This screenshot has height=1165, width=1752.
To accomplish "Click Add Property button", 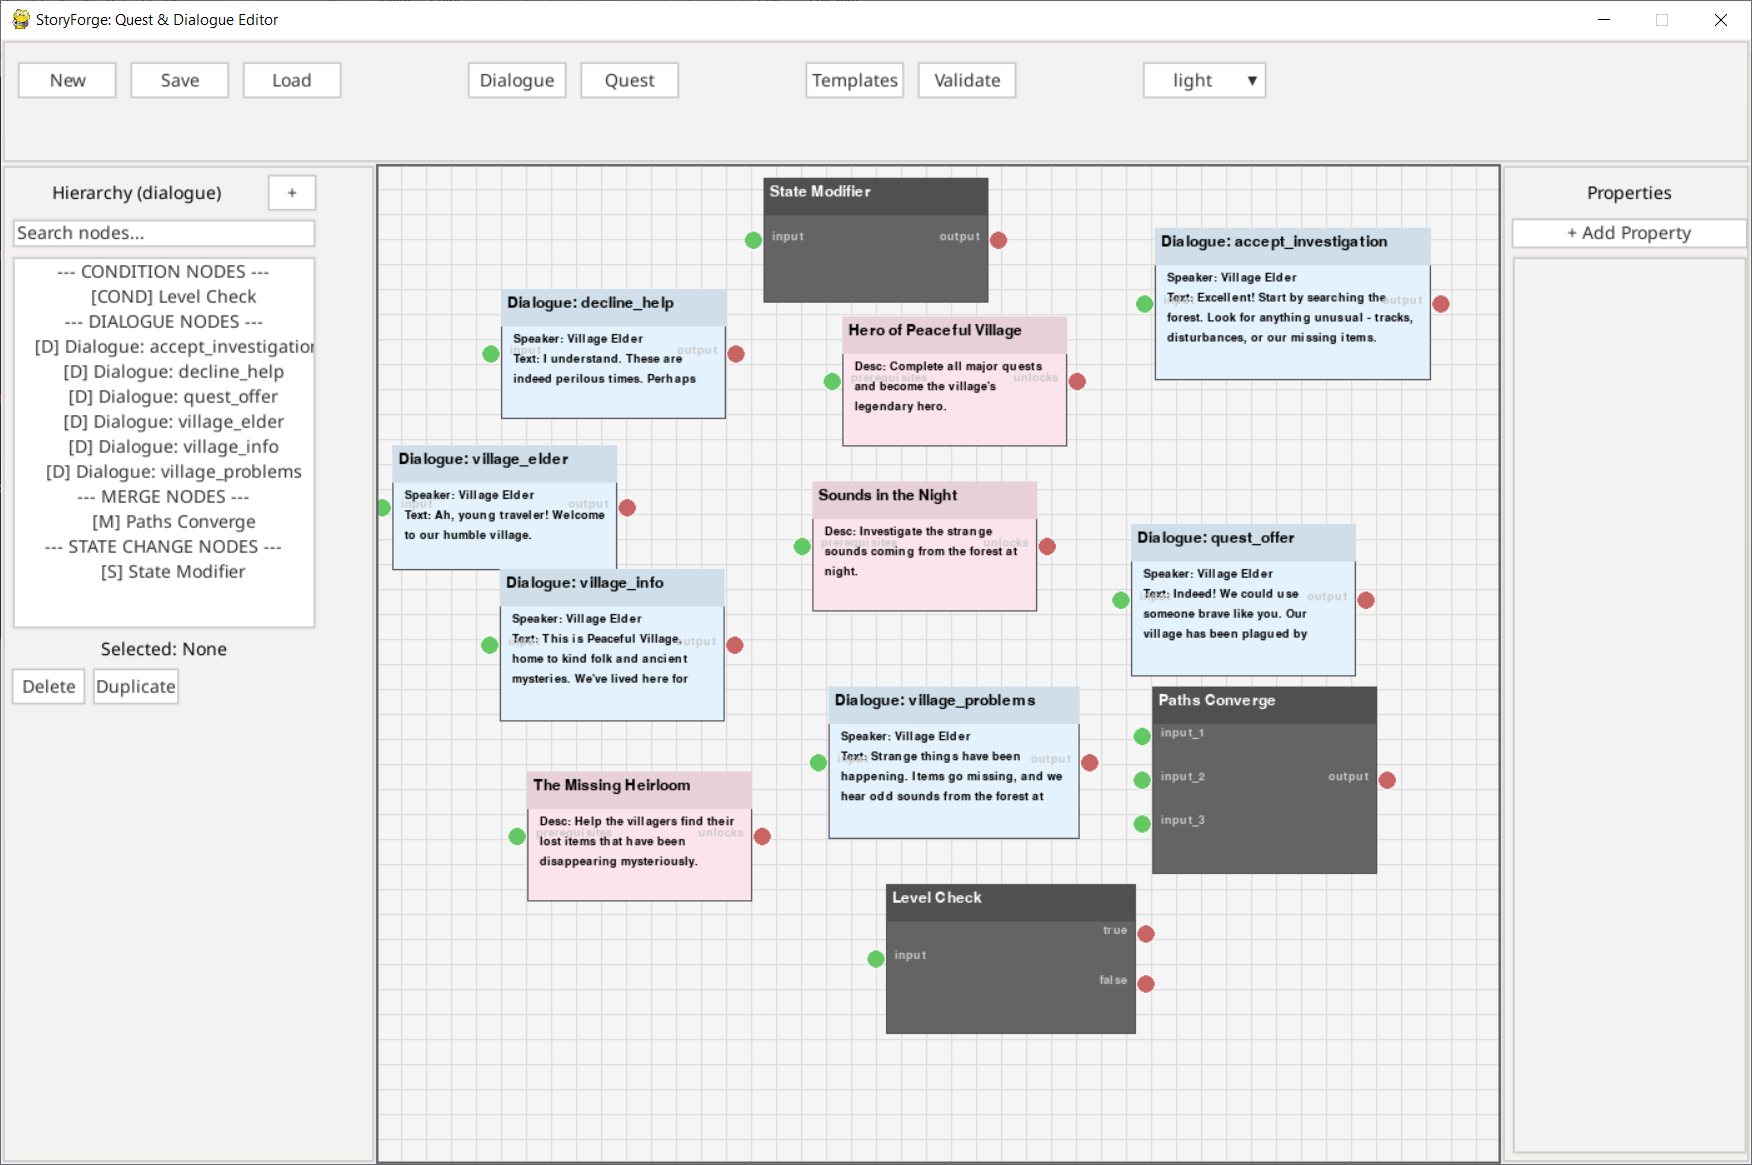I will [1629, 233].
